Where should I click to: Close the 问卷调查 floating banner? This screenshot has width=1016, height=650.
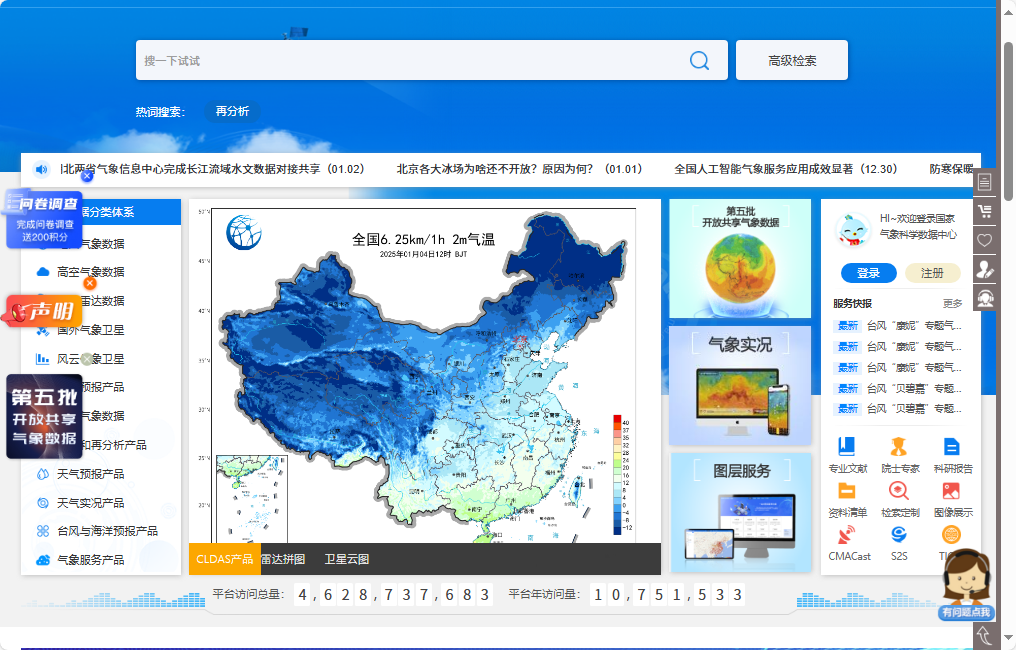pos(87,176)
